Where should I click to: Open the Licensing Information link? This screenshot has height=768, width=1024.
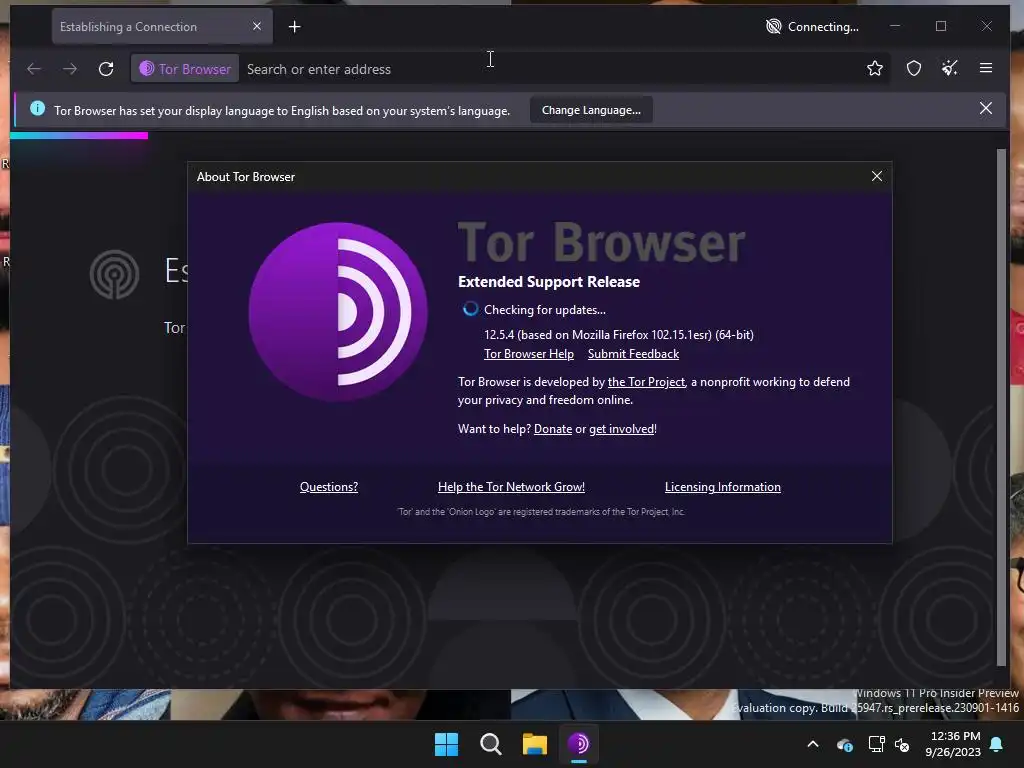tap(722, 487)
